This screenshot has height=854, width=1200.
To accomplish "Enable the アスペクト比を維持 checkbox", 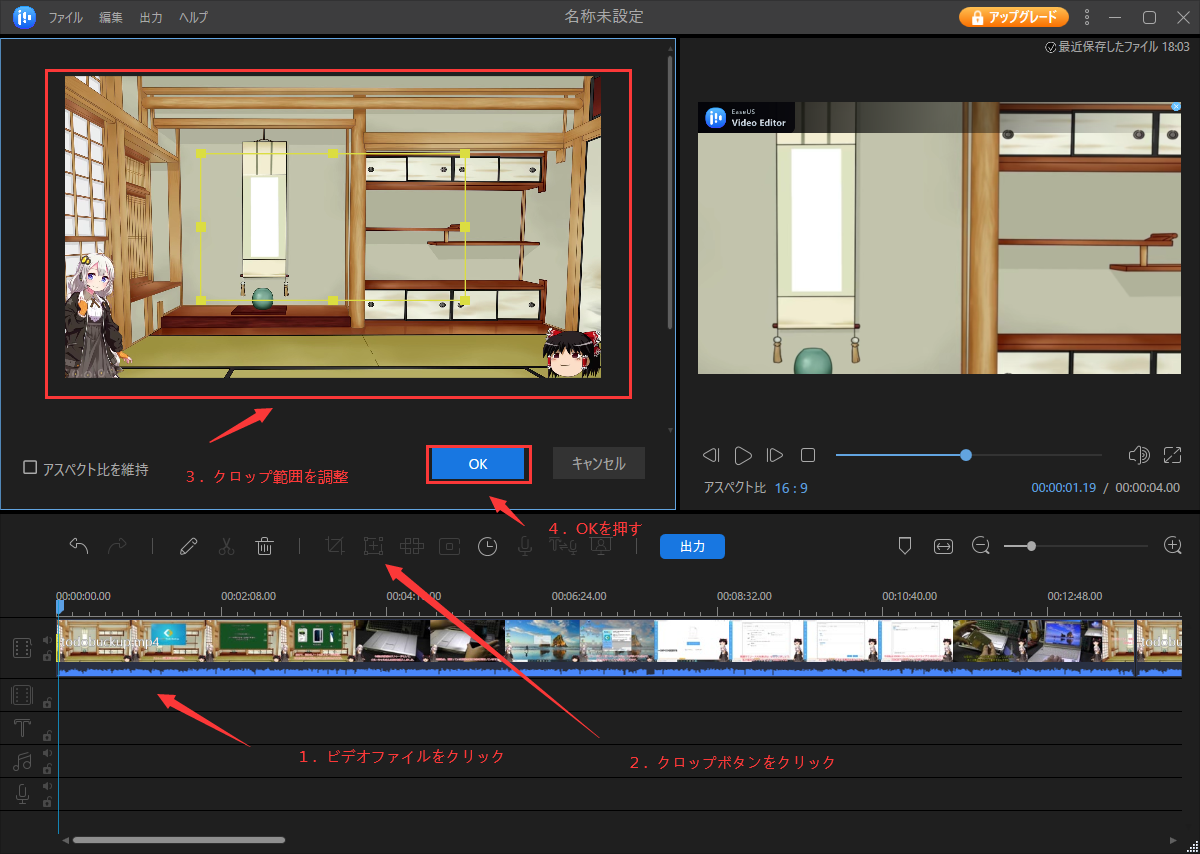I will point(30,468).
